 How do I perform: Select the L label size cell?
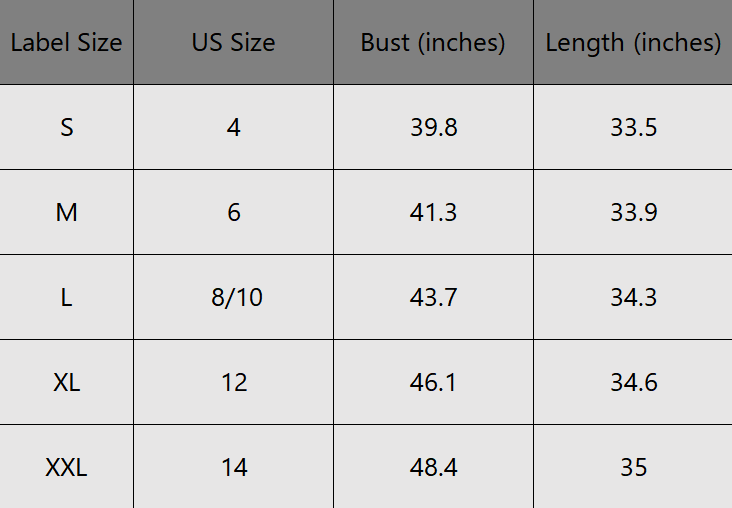(66, 297)
